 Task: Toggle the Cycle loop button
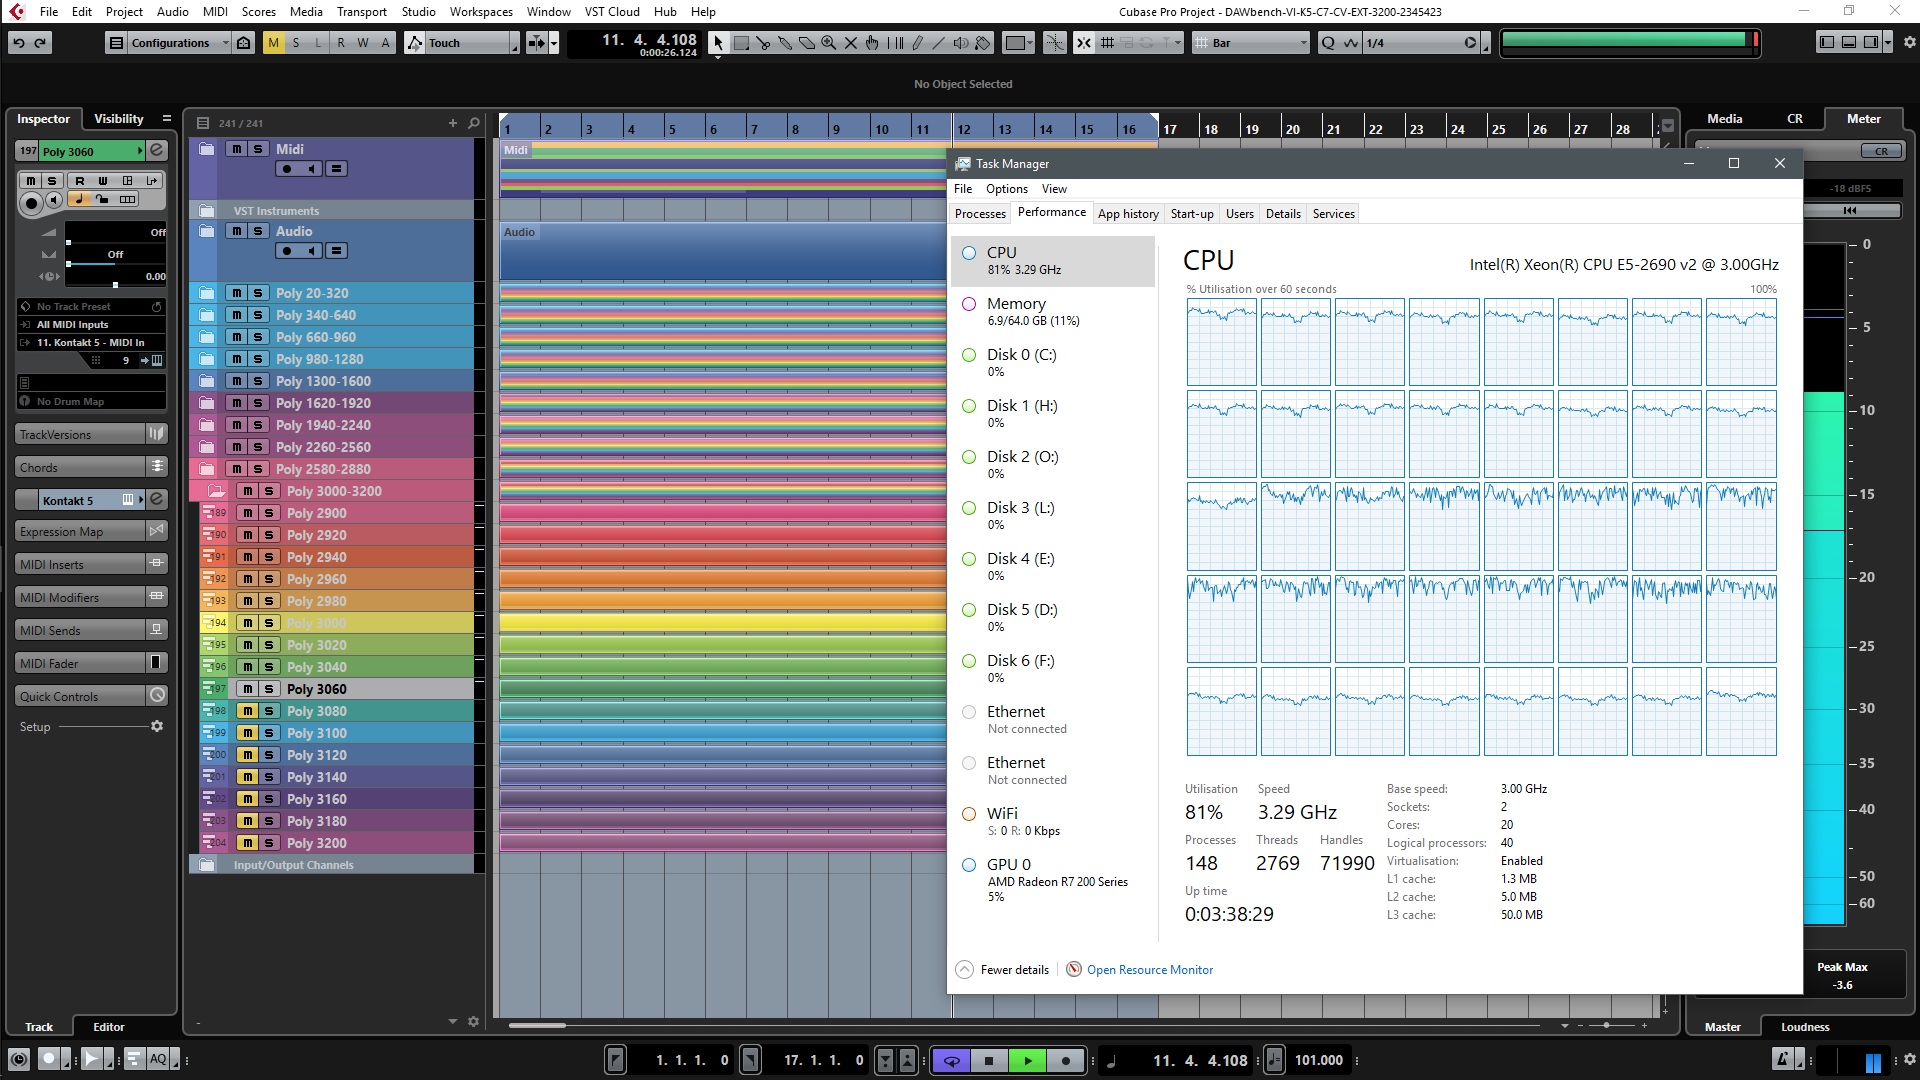pyautogui.click(x=951, y=1061)
